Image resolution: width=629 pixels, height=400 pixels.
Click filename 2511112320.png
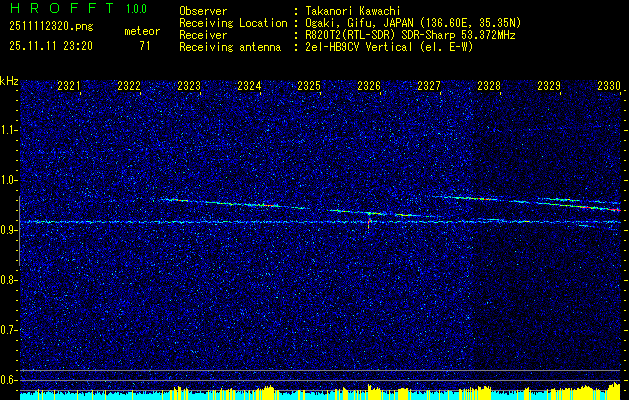(x=51, y=27)
